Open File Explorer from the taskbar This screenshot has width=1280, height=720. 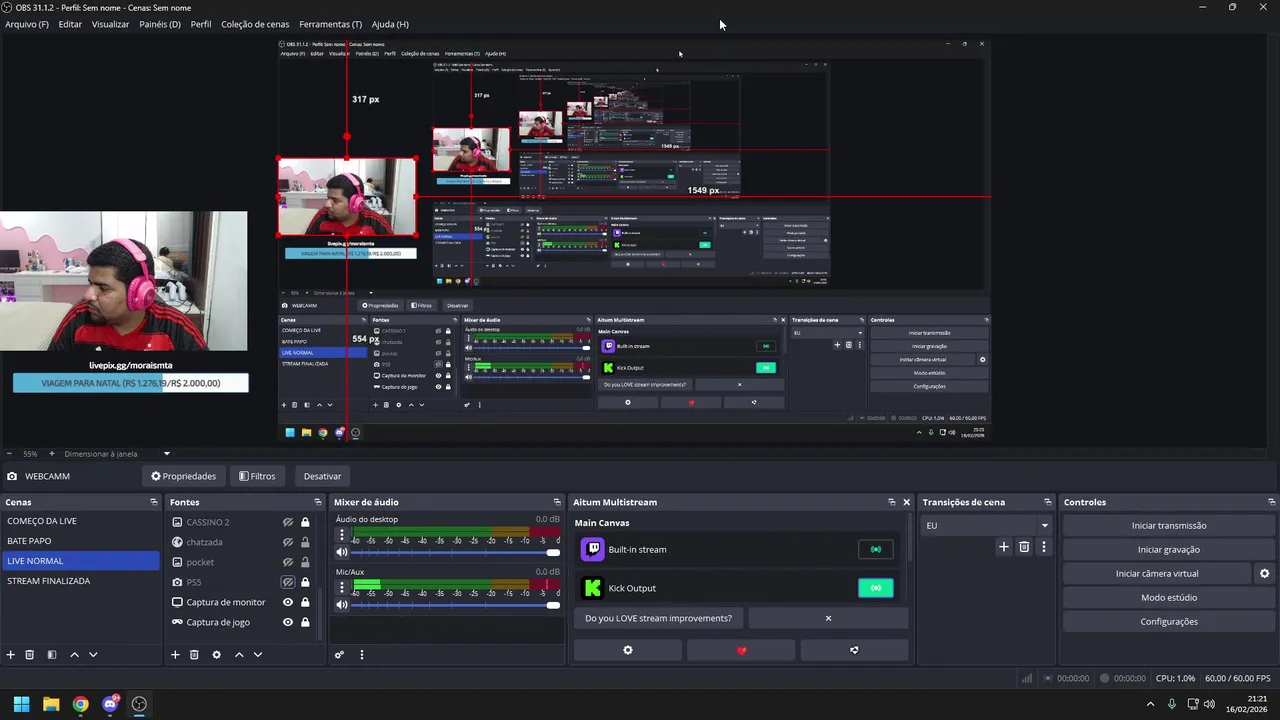click(51, 704)
